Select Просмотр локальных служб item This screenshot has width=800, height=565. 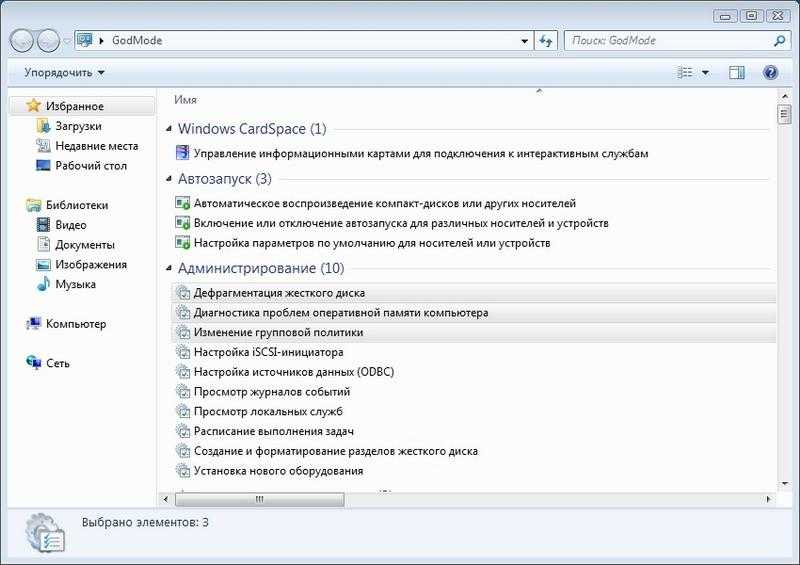point(259,411)
